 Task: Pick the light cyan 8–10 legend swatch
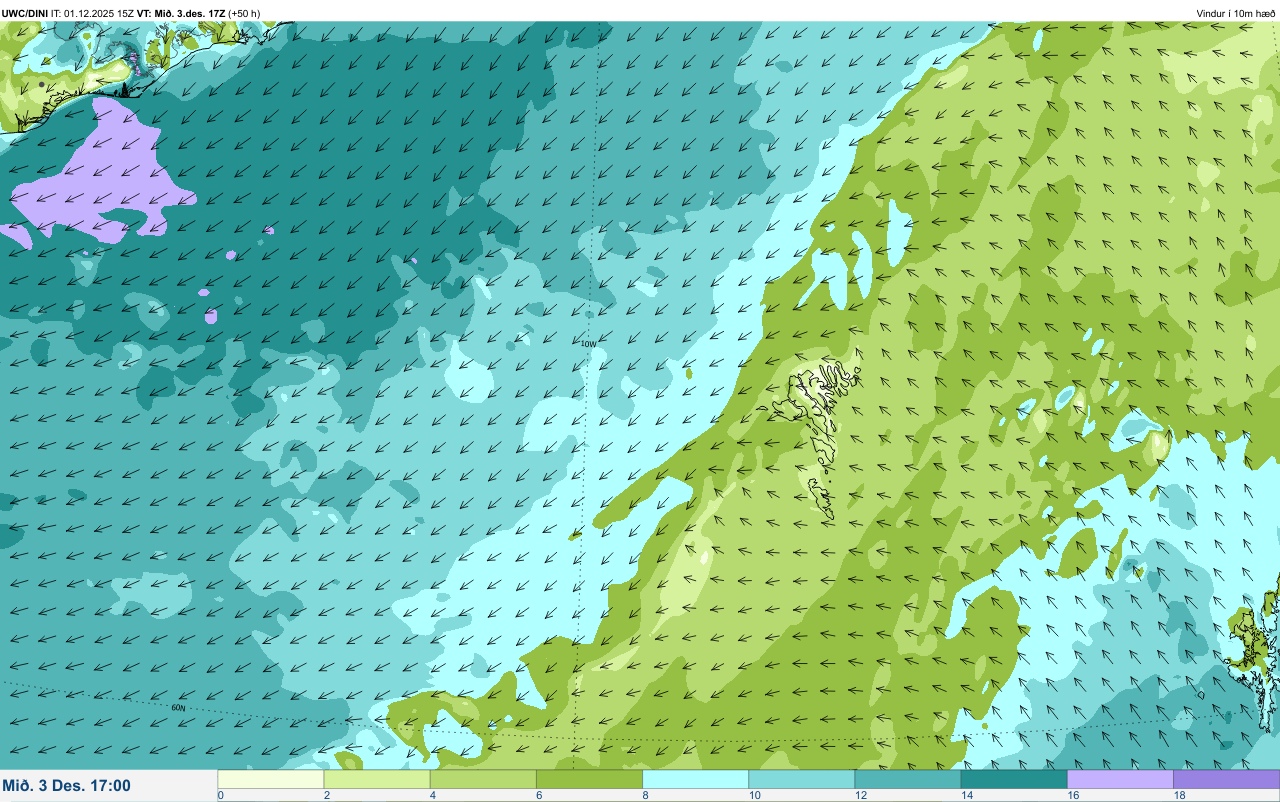click(x=695, y=779)
